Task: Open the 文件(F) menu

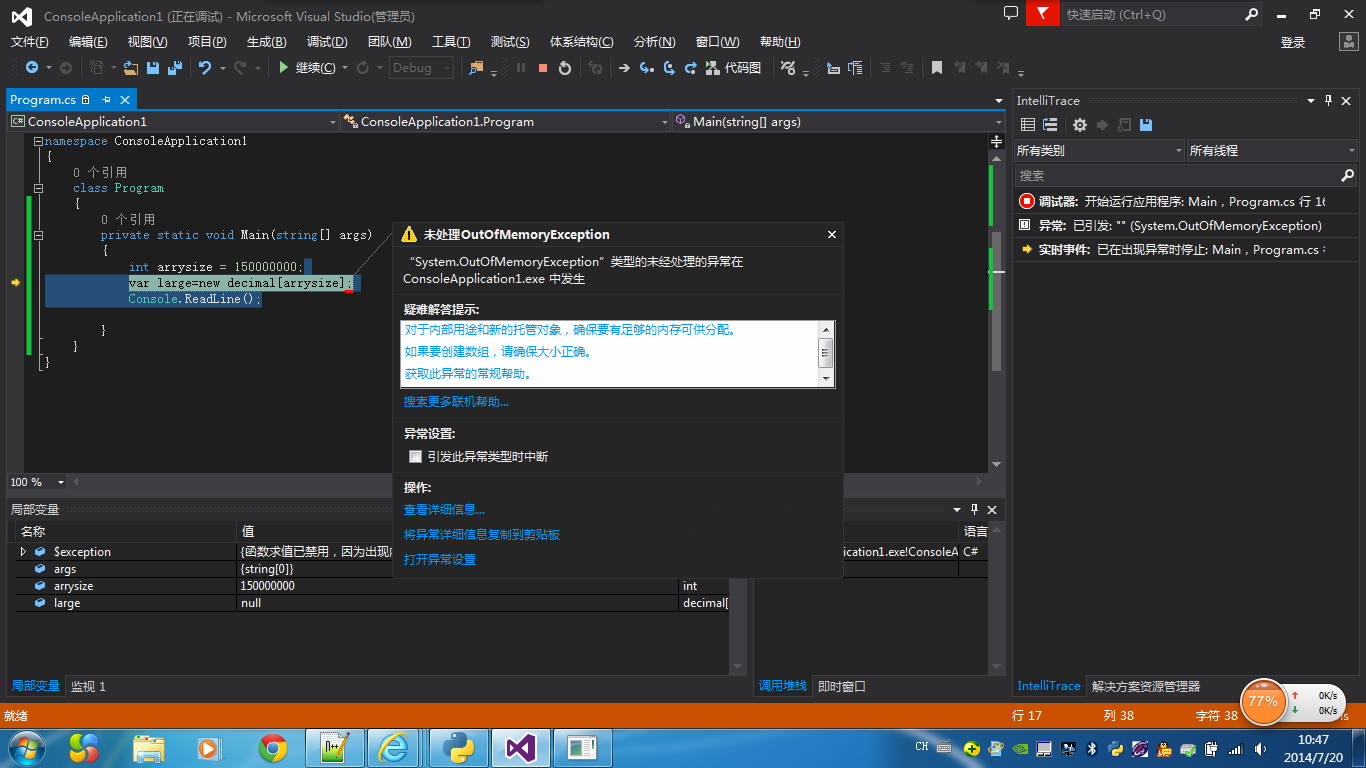Action: click(29, 42)
